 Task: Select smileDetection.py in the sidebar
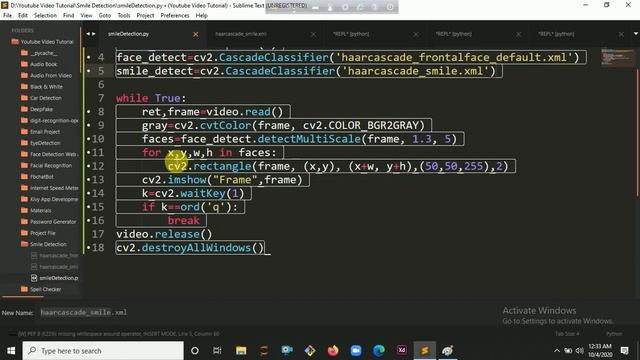(55, 278)
